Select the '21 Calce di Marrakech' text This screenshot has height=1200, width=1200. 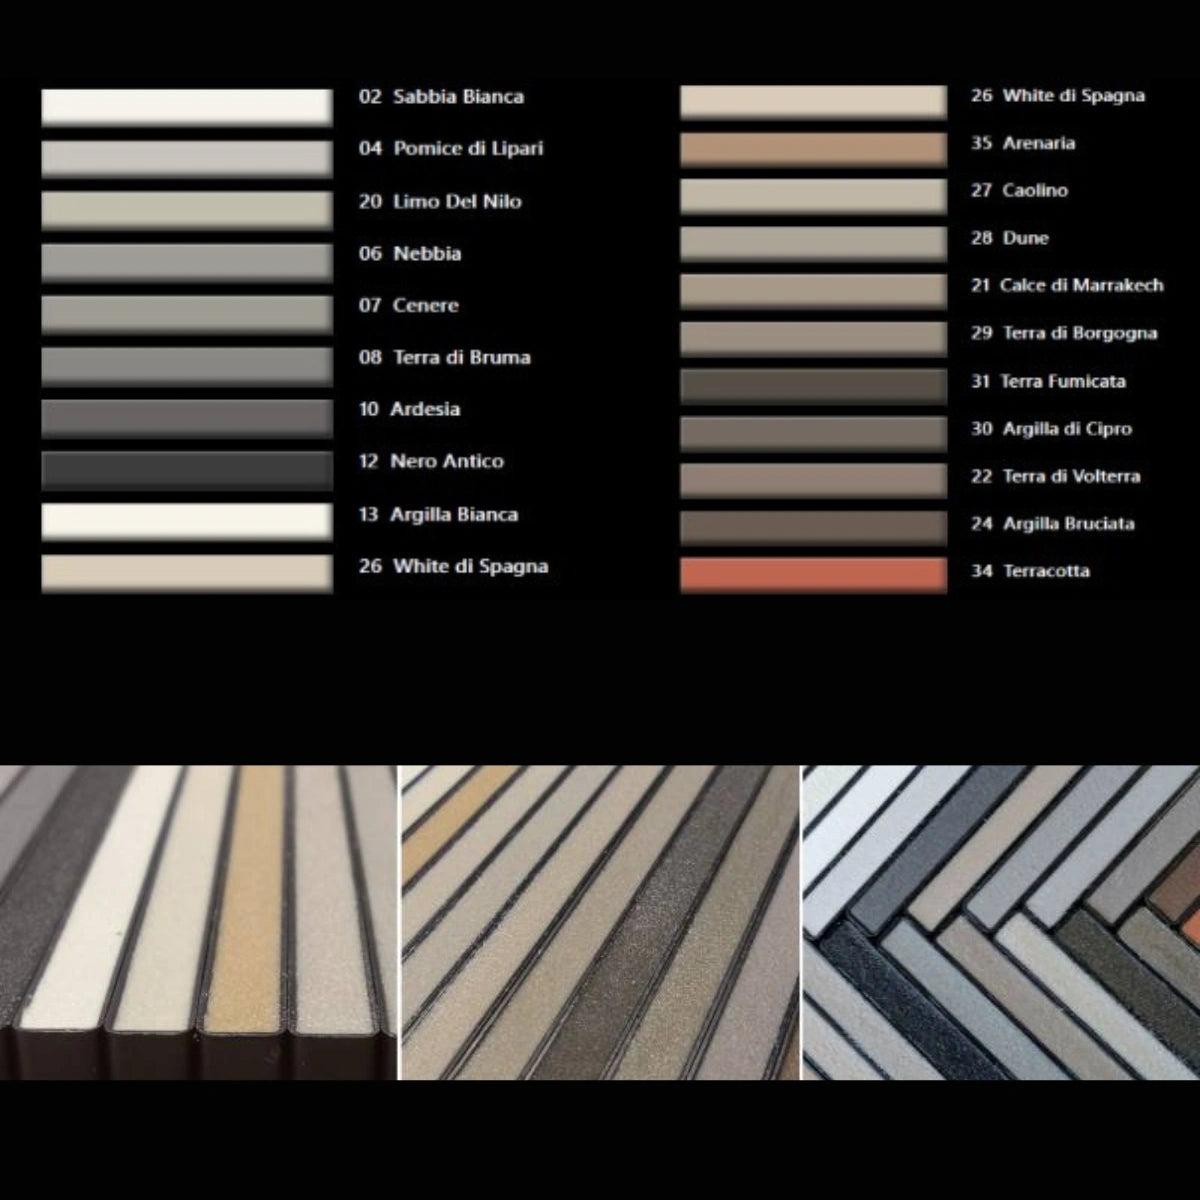tap(1067, 285)
